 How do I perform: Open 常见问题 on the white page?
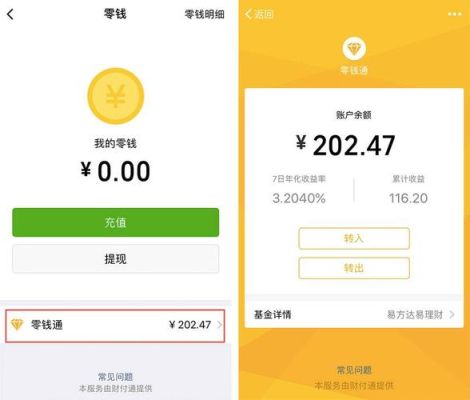click(x=116, y=377)
